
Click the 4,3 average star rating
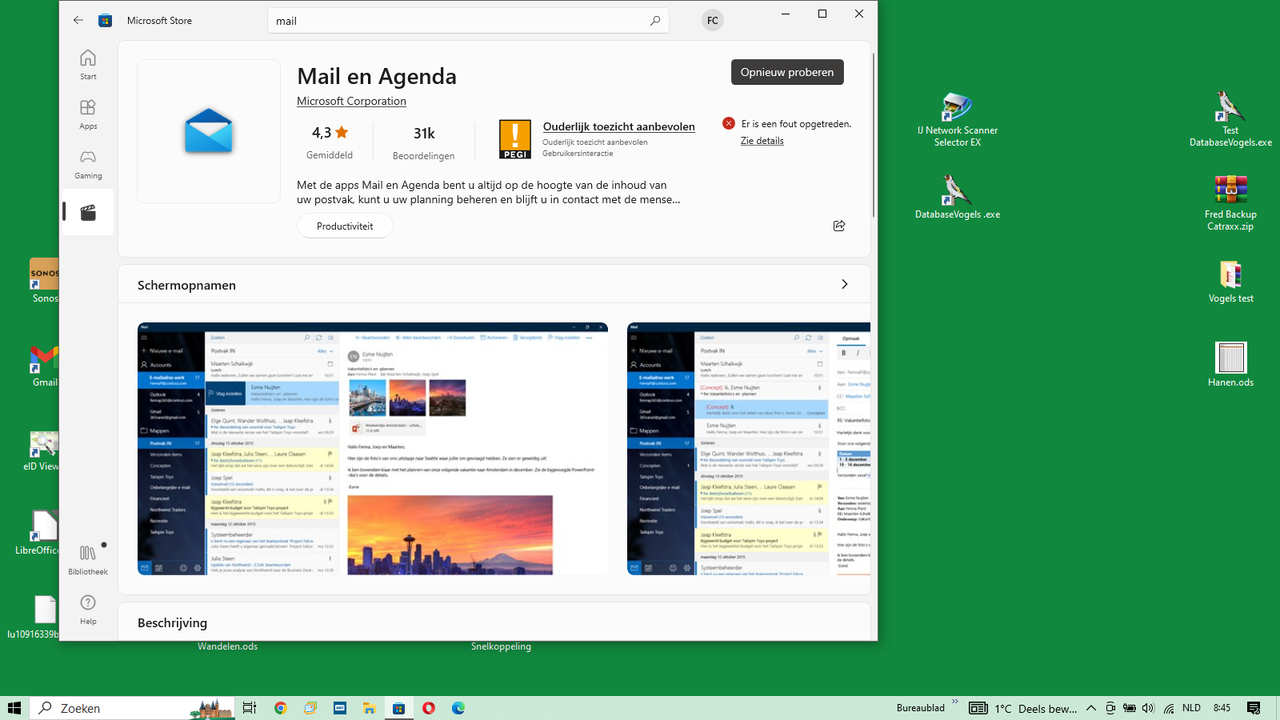point(330,143)
